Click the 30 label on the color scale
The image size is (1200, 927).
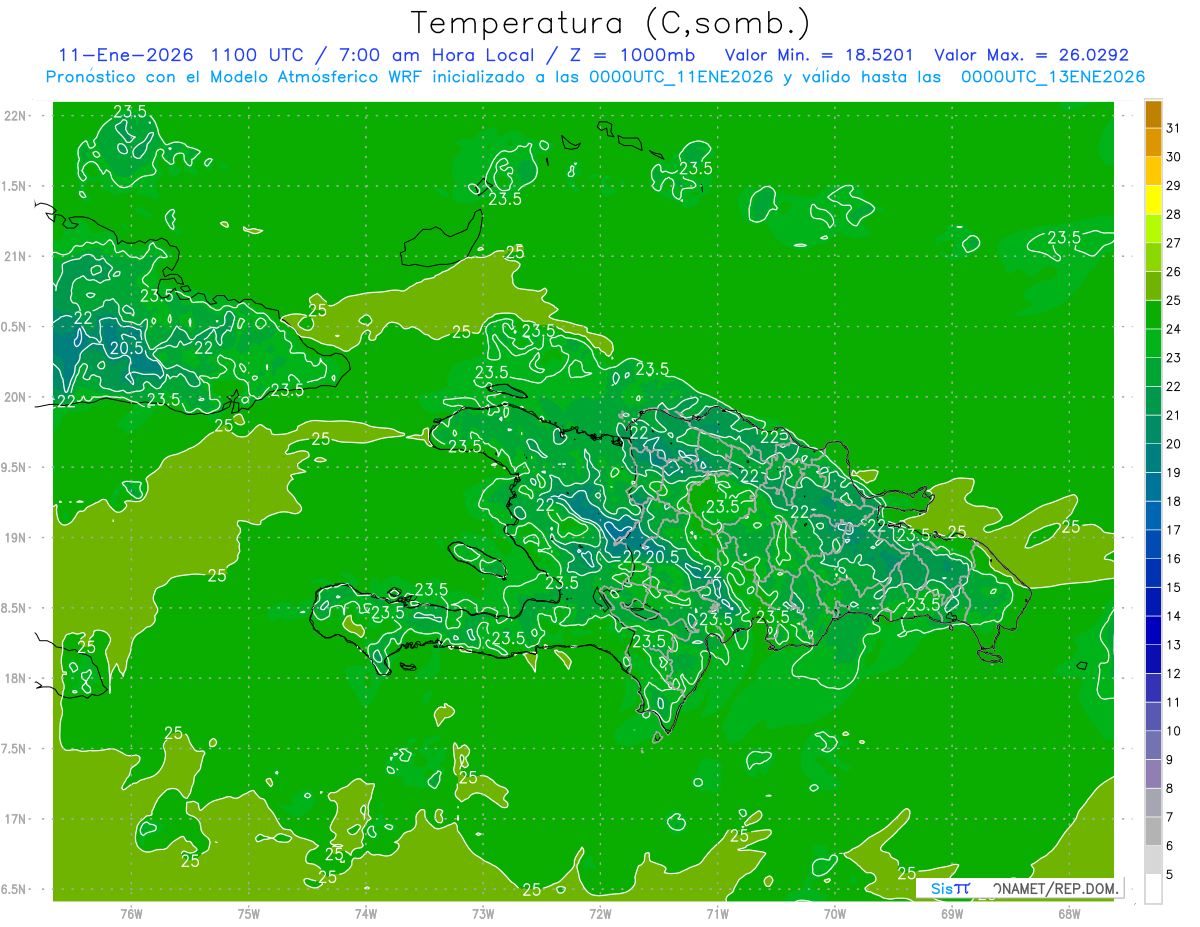[x=1174, y=157]
